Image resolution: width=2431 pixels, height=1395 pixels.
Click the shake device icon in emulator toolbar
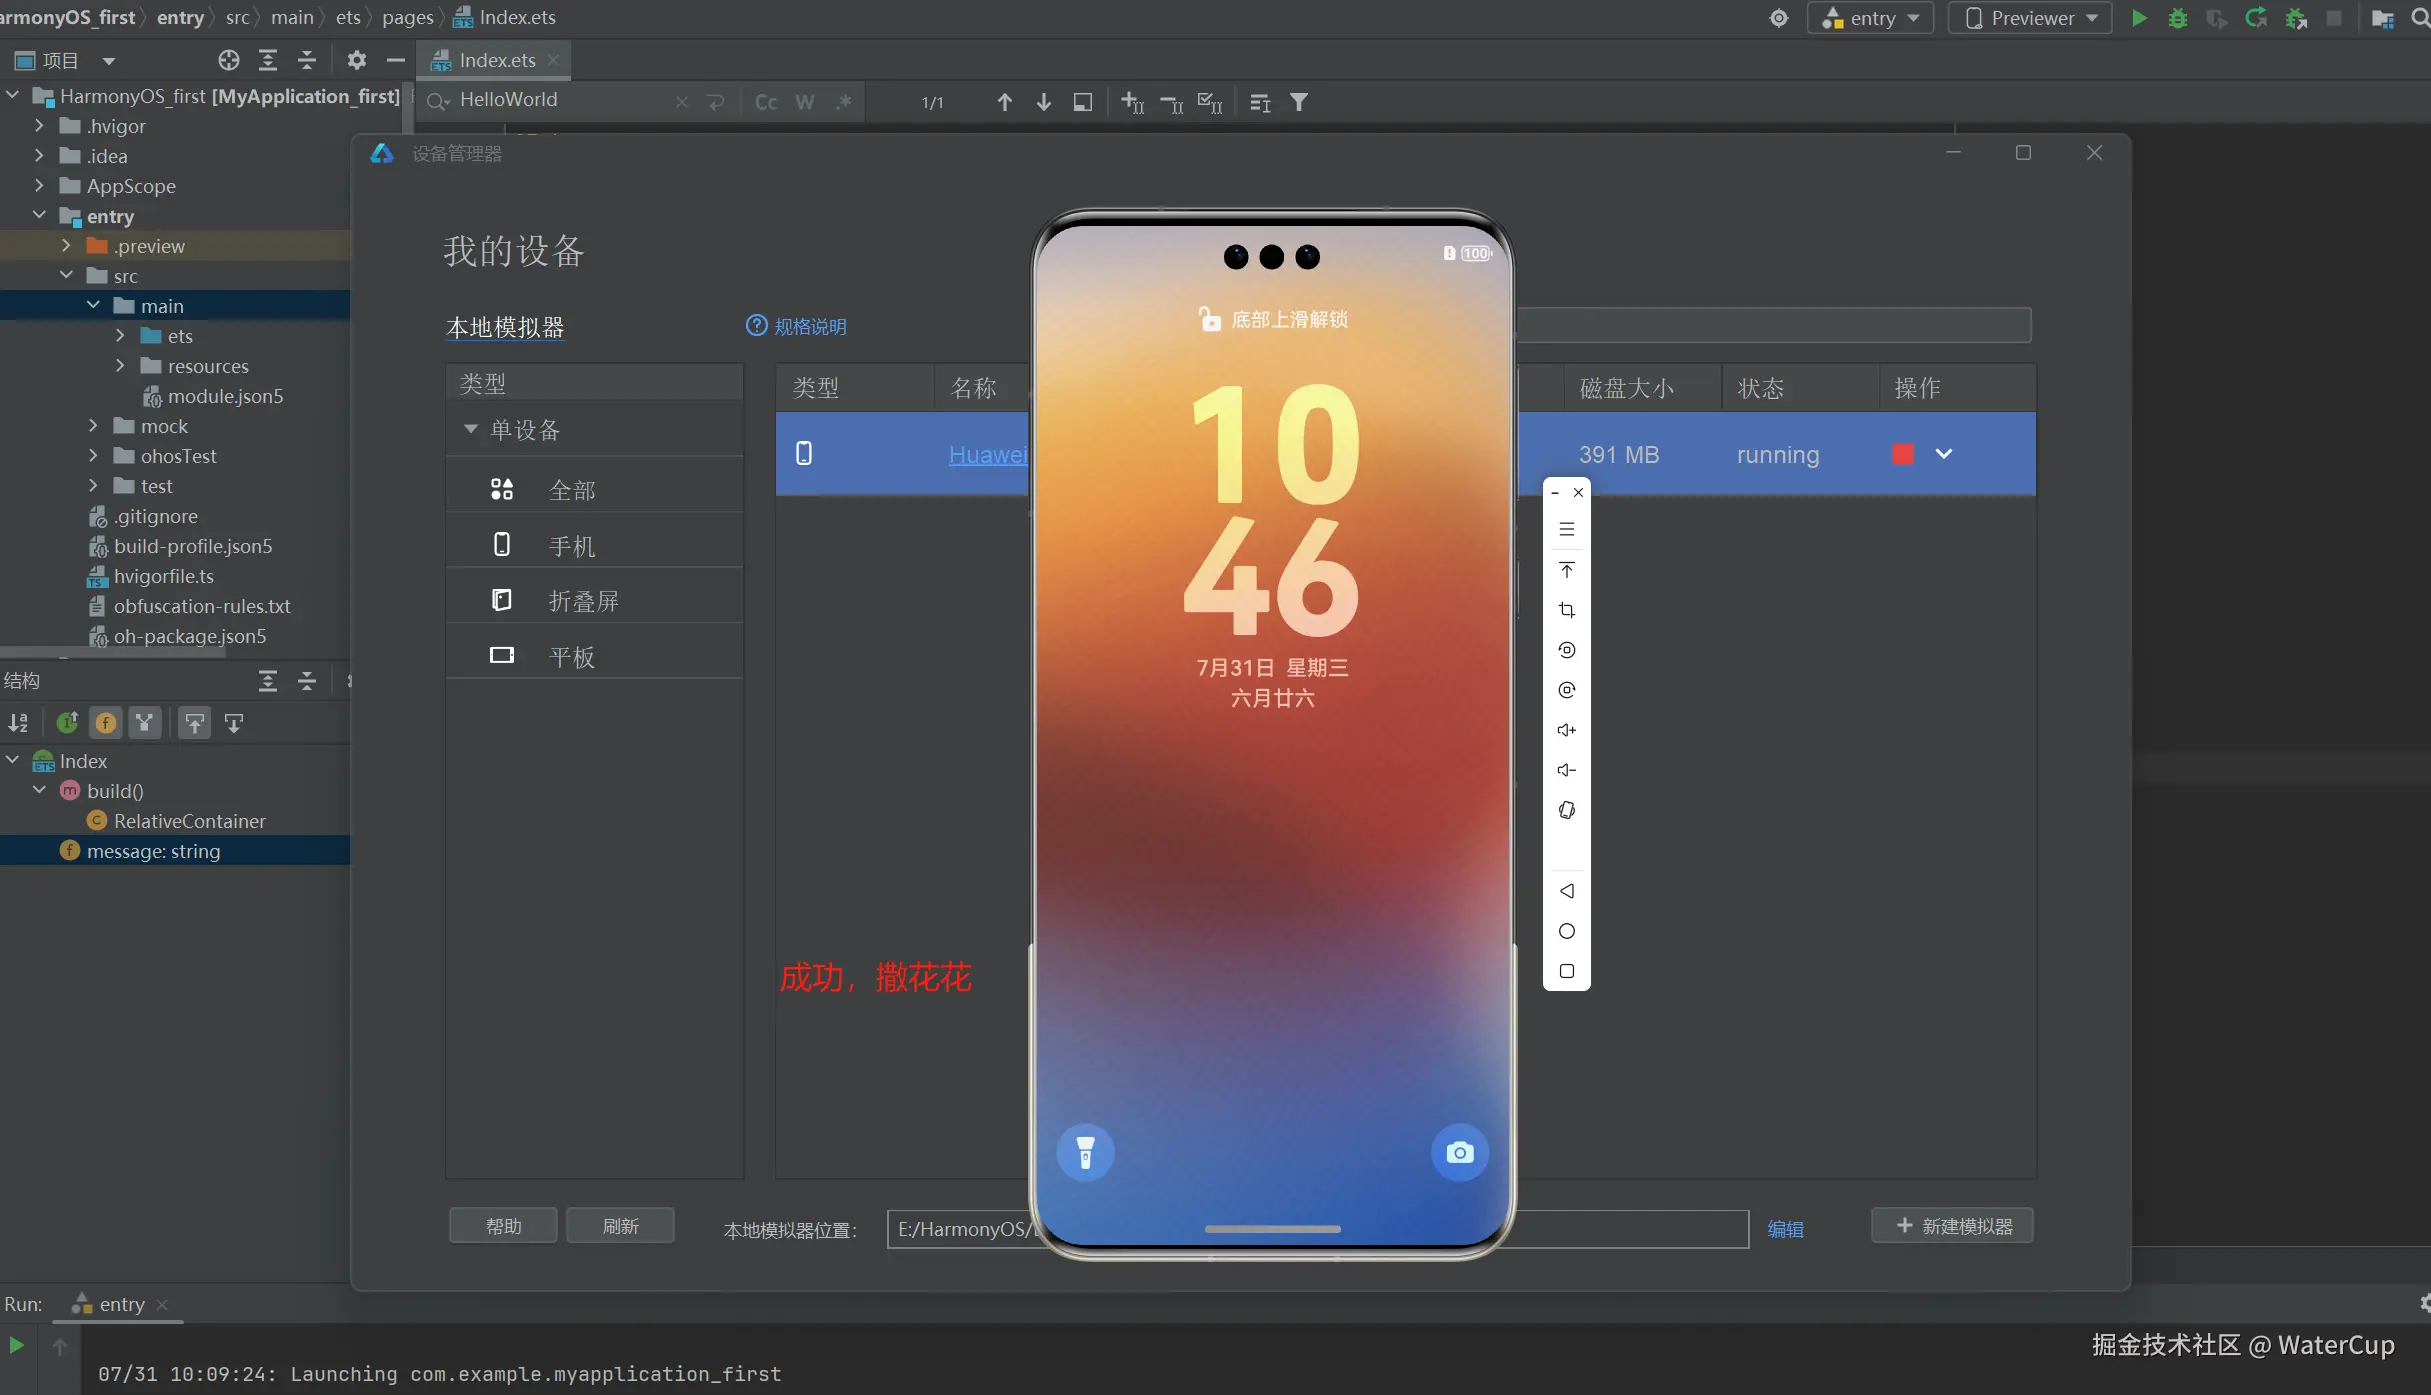[1566, 810]
